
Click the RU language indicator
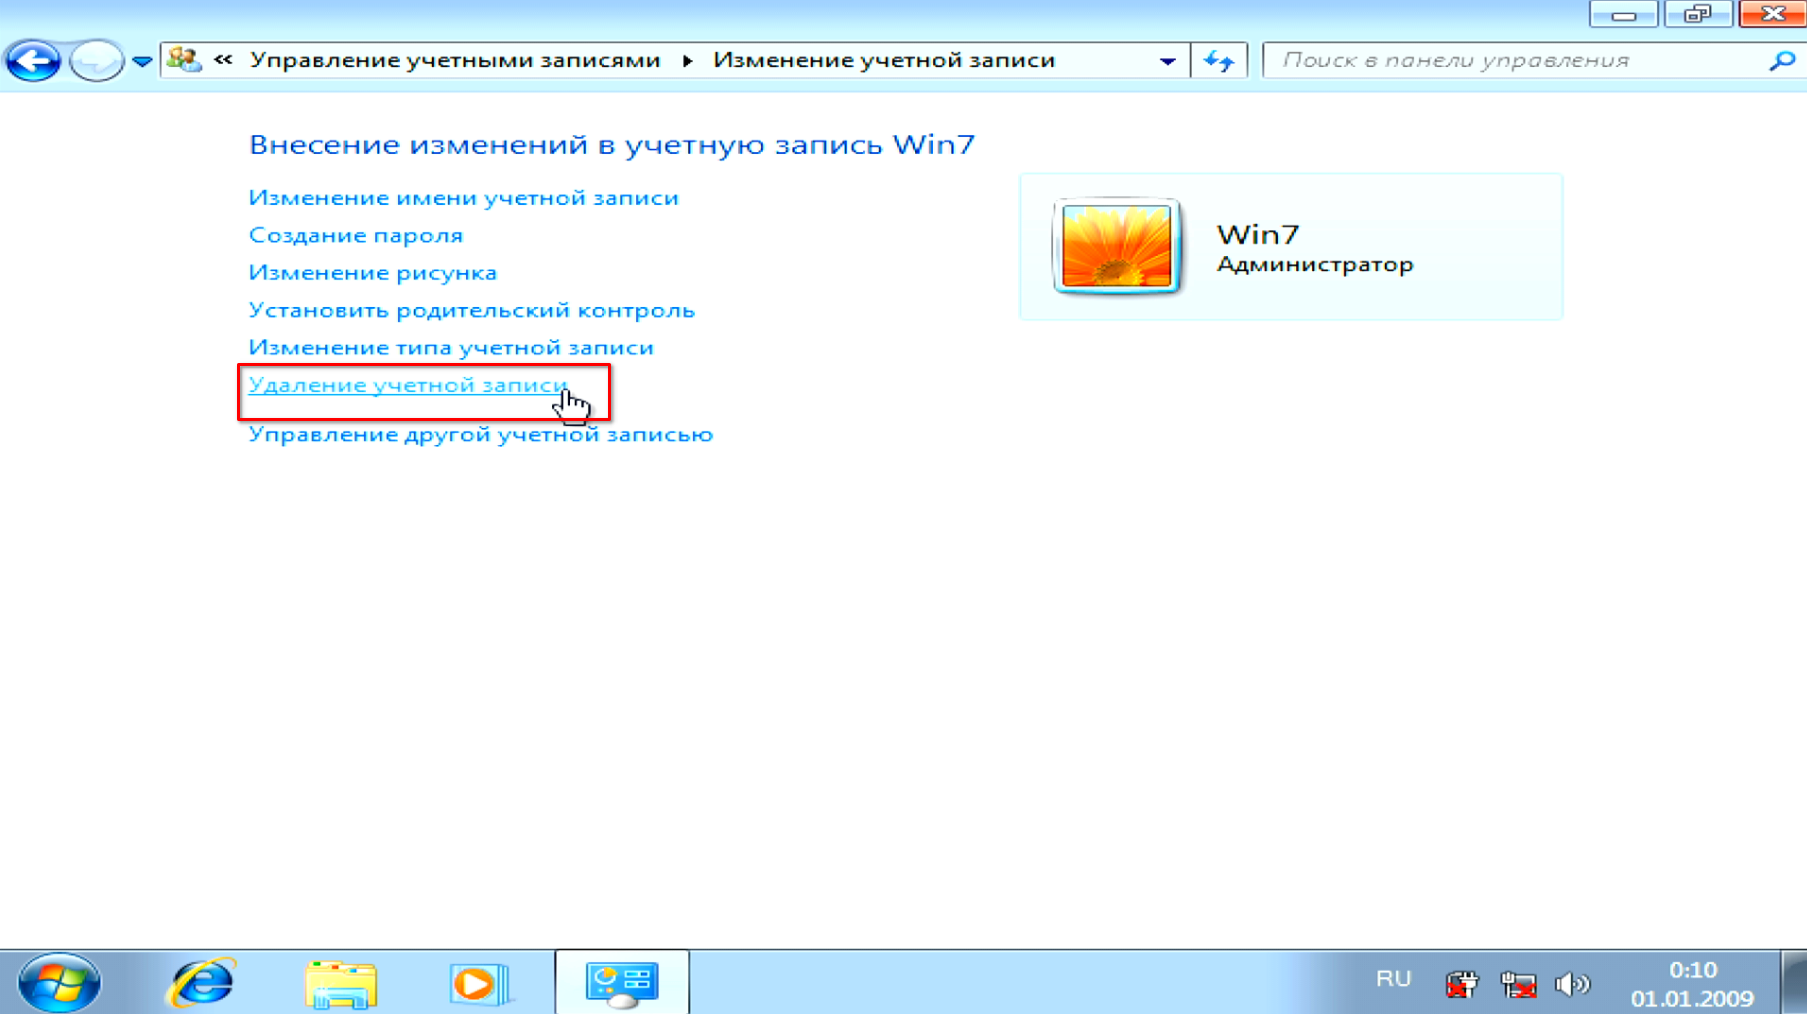point(1393,979)
